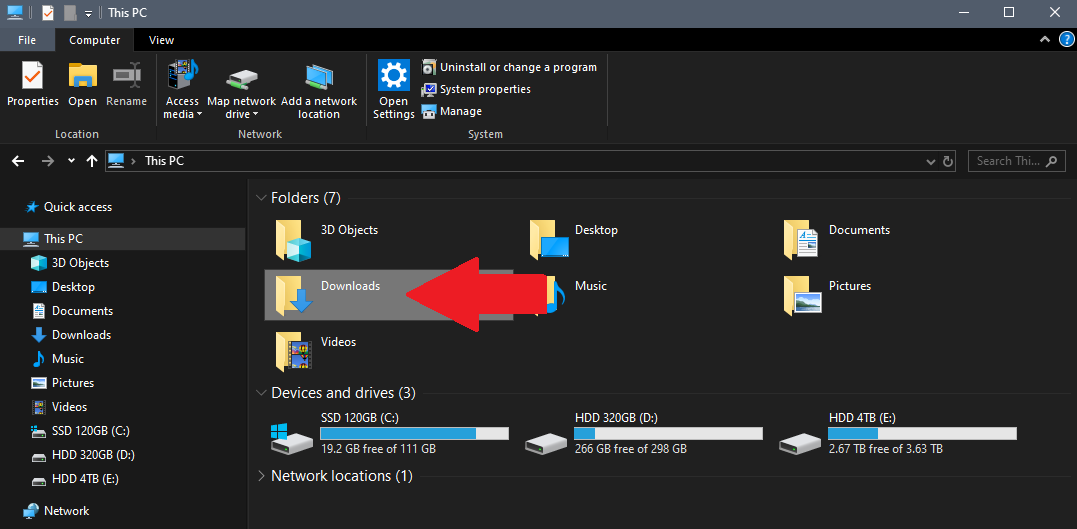Select the 3D Objects folder icon
The height and width of the screenshot is (529, 1077).
(294, 240)
